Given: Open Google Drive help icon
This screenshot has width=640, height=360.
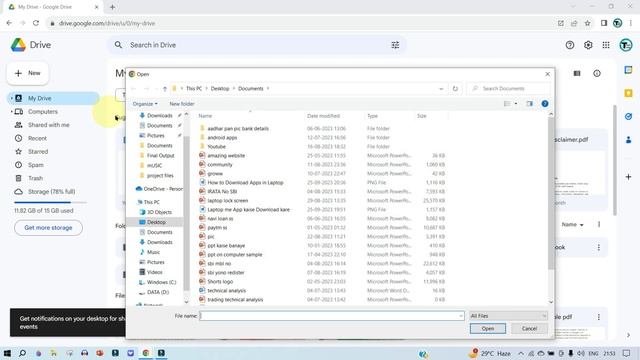Looking at the screenshot, I should [570, 45].
